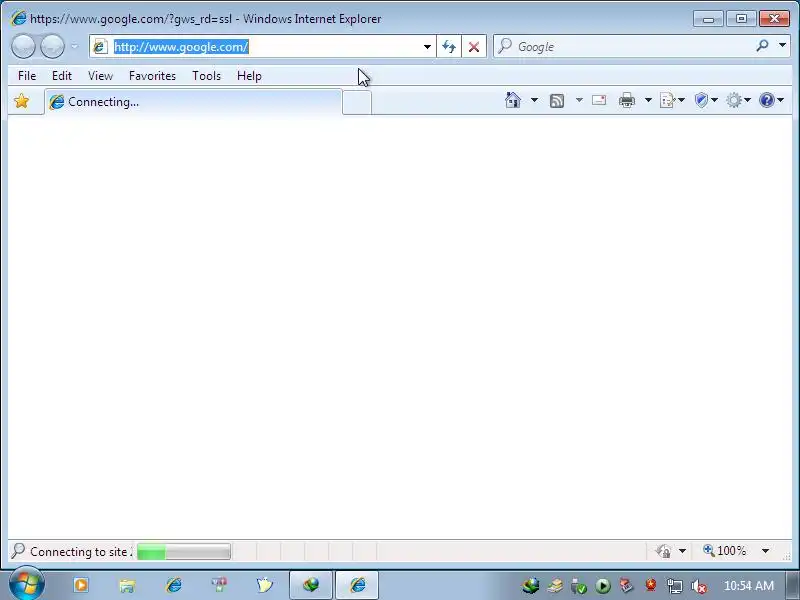Click the Refresh button

click(449, 46)
